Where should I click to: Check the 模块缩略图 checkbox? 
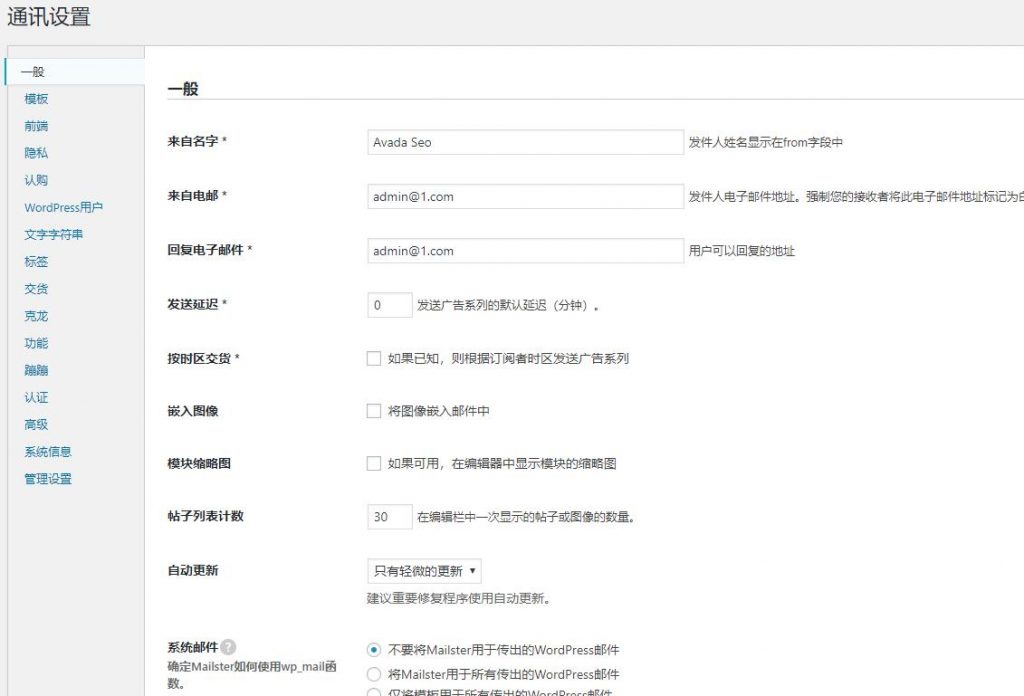[x=374, y=464]
